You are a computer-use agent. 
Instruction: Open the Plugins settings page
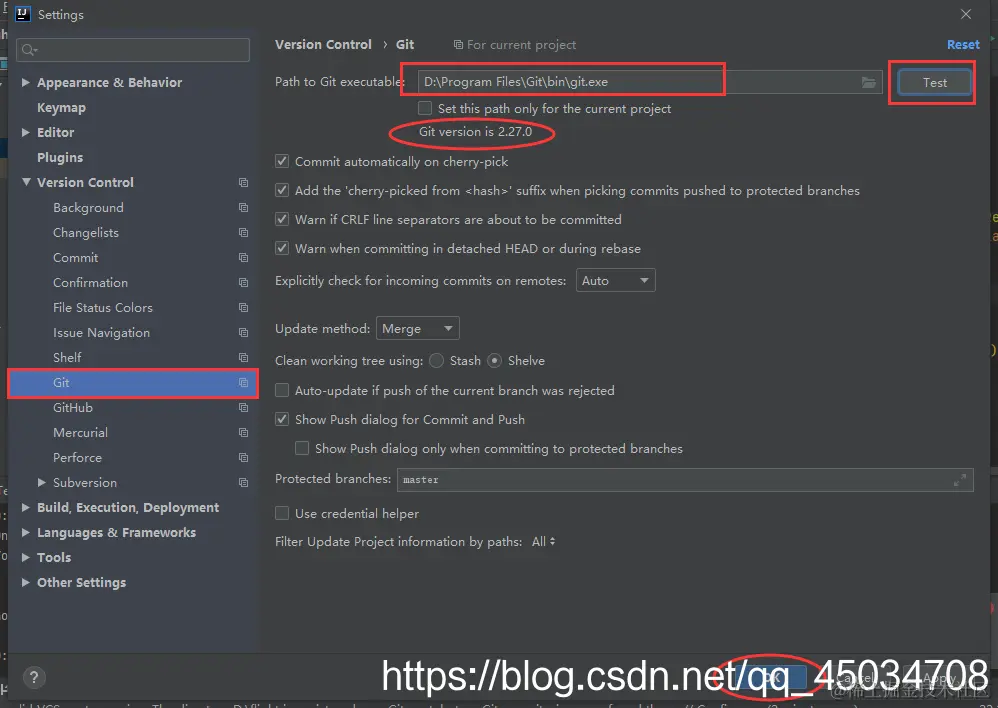pos(60,157)
